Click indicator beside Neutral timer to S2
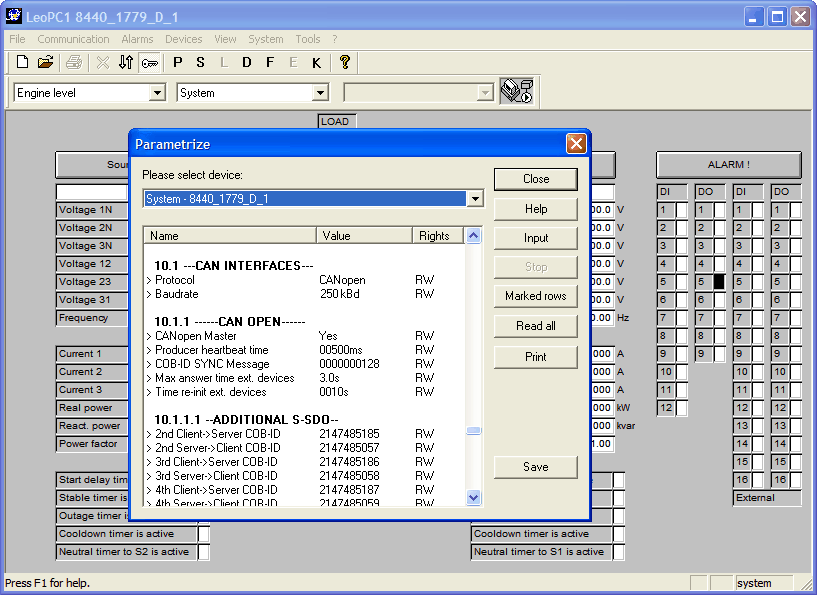This screenshot has height=595, width=817. tap(204, 552)
